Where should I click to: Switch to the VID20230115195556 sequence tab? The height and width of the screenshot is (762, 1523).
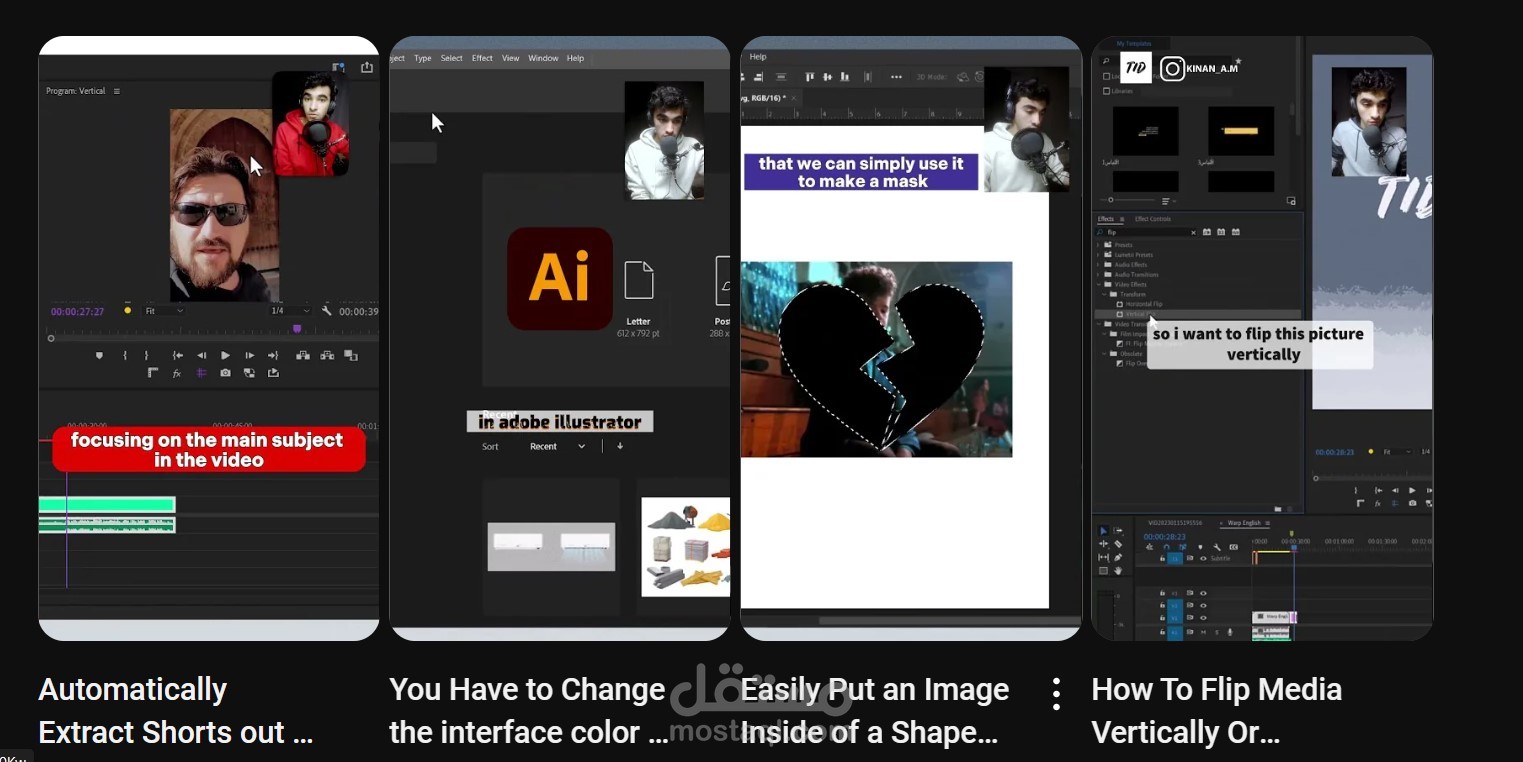pyautogui.click(x=1176, y=523)
